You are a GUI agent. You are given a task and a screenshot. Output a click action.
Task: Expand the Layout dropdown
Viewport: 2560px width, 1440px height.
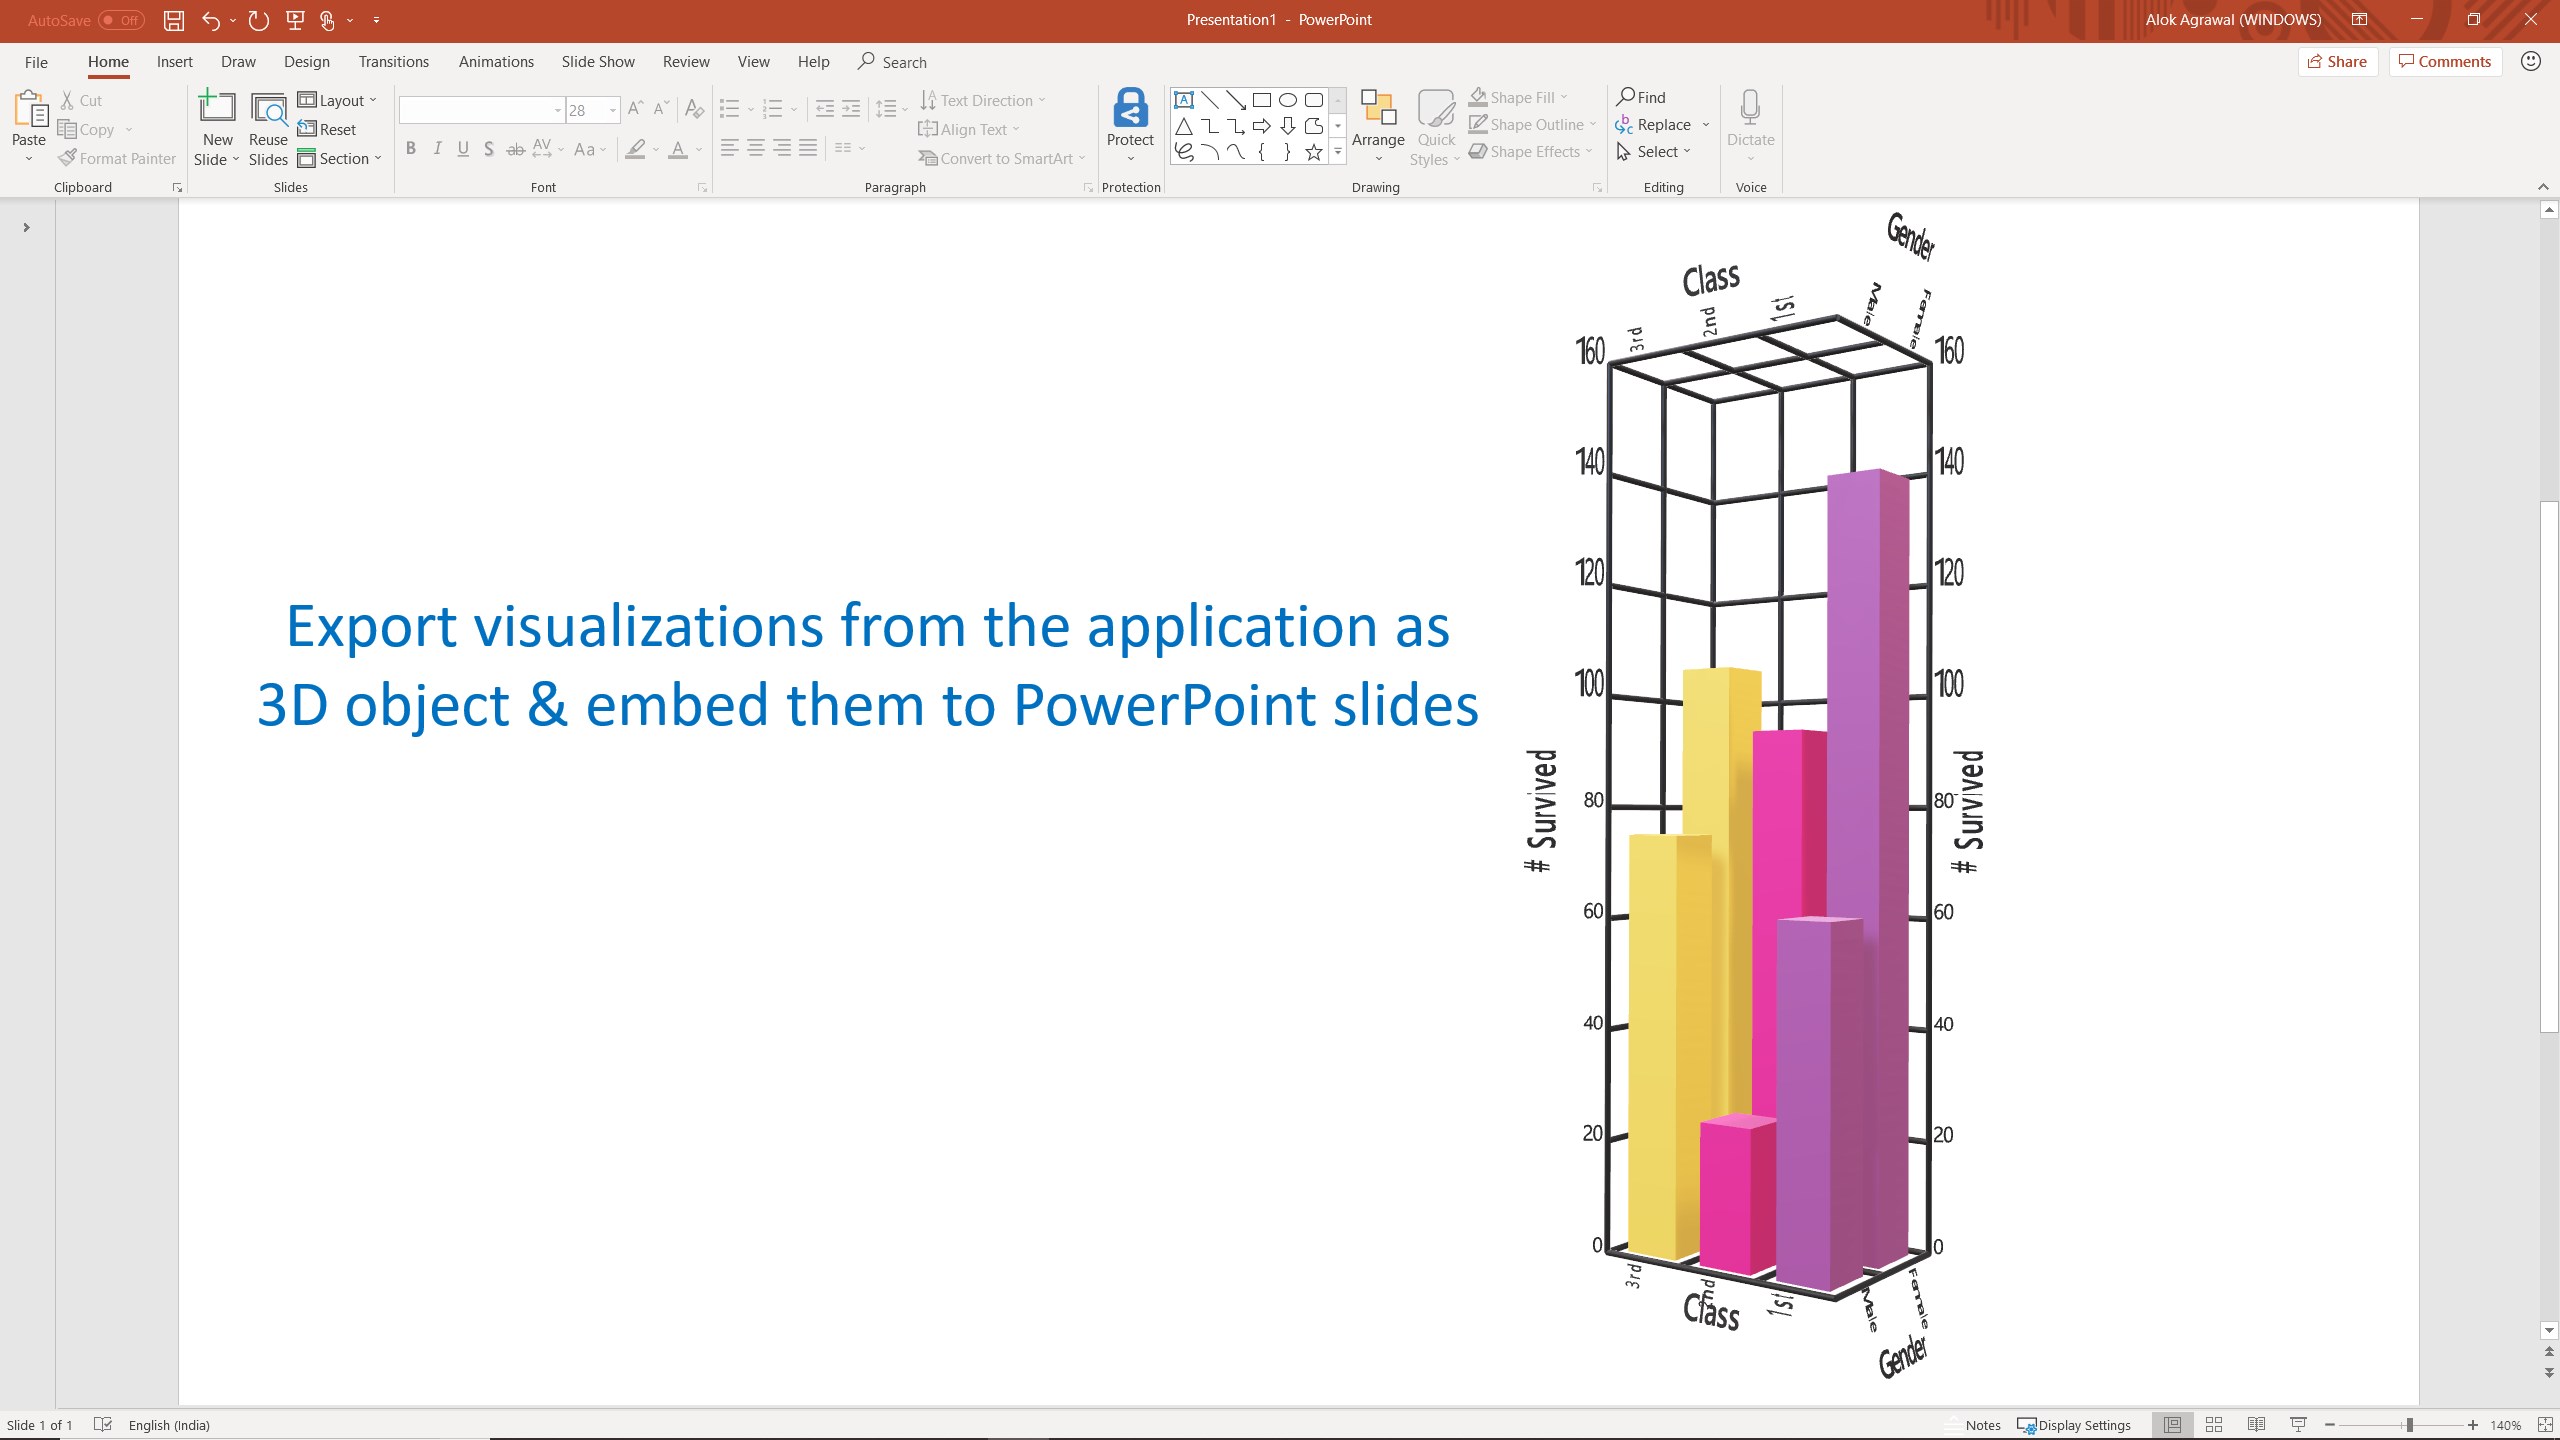(x=338, y=100)
